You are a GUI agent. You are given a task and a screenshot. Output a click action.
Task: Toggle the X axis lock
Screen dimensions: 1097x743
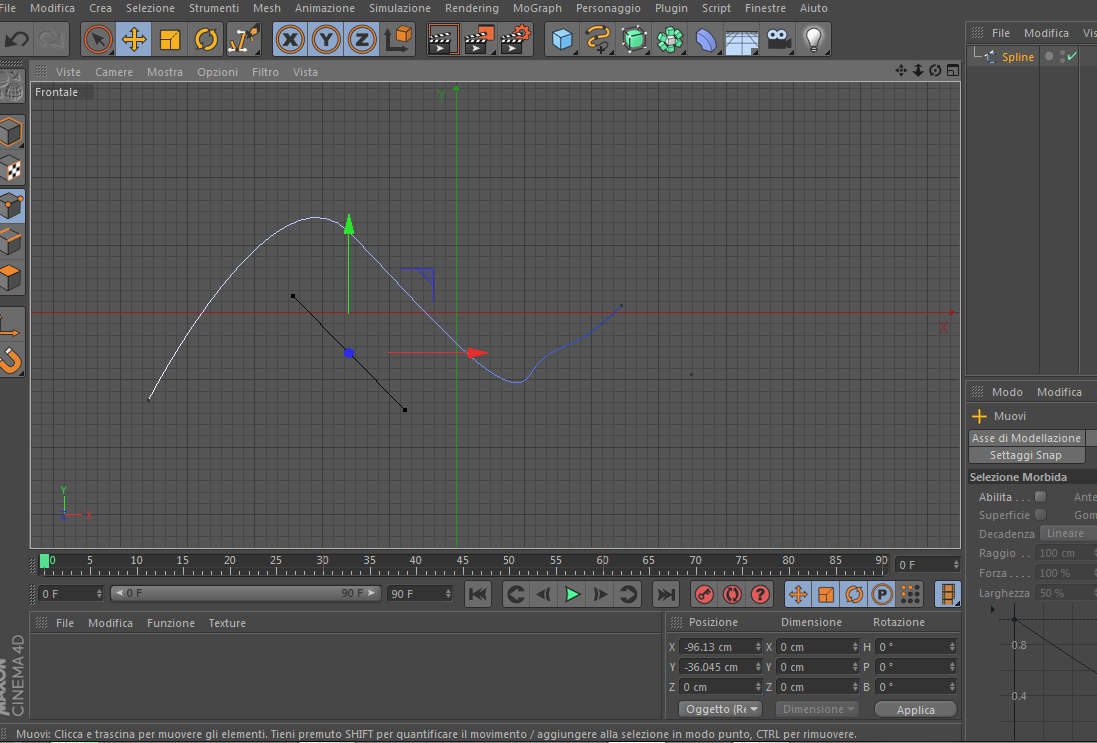290,40
